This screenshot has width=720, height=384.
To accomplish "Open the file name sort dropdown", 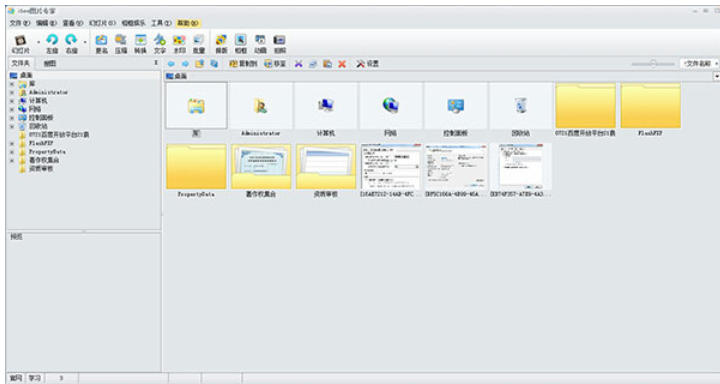I will (x=699, y=64).
